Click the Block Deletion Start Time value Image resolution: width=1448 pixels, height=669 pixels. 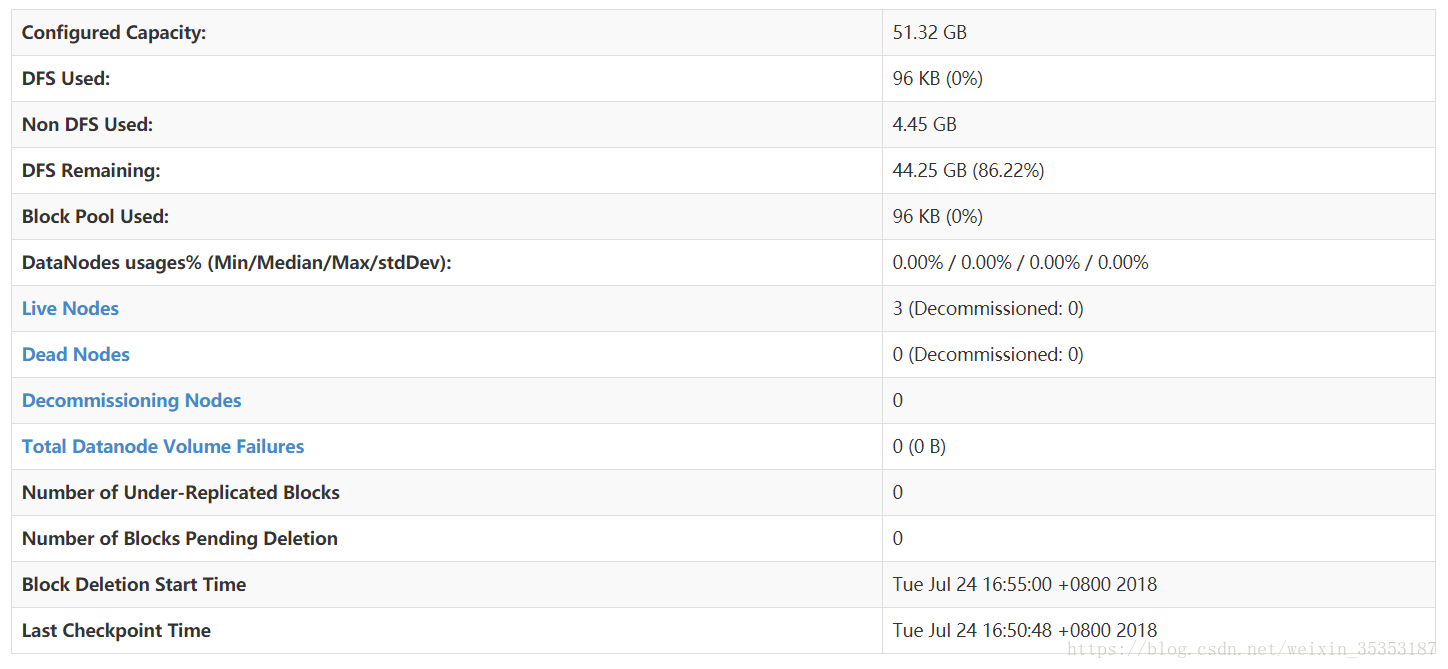click(1025, 585)
